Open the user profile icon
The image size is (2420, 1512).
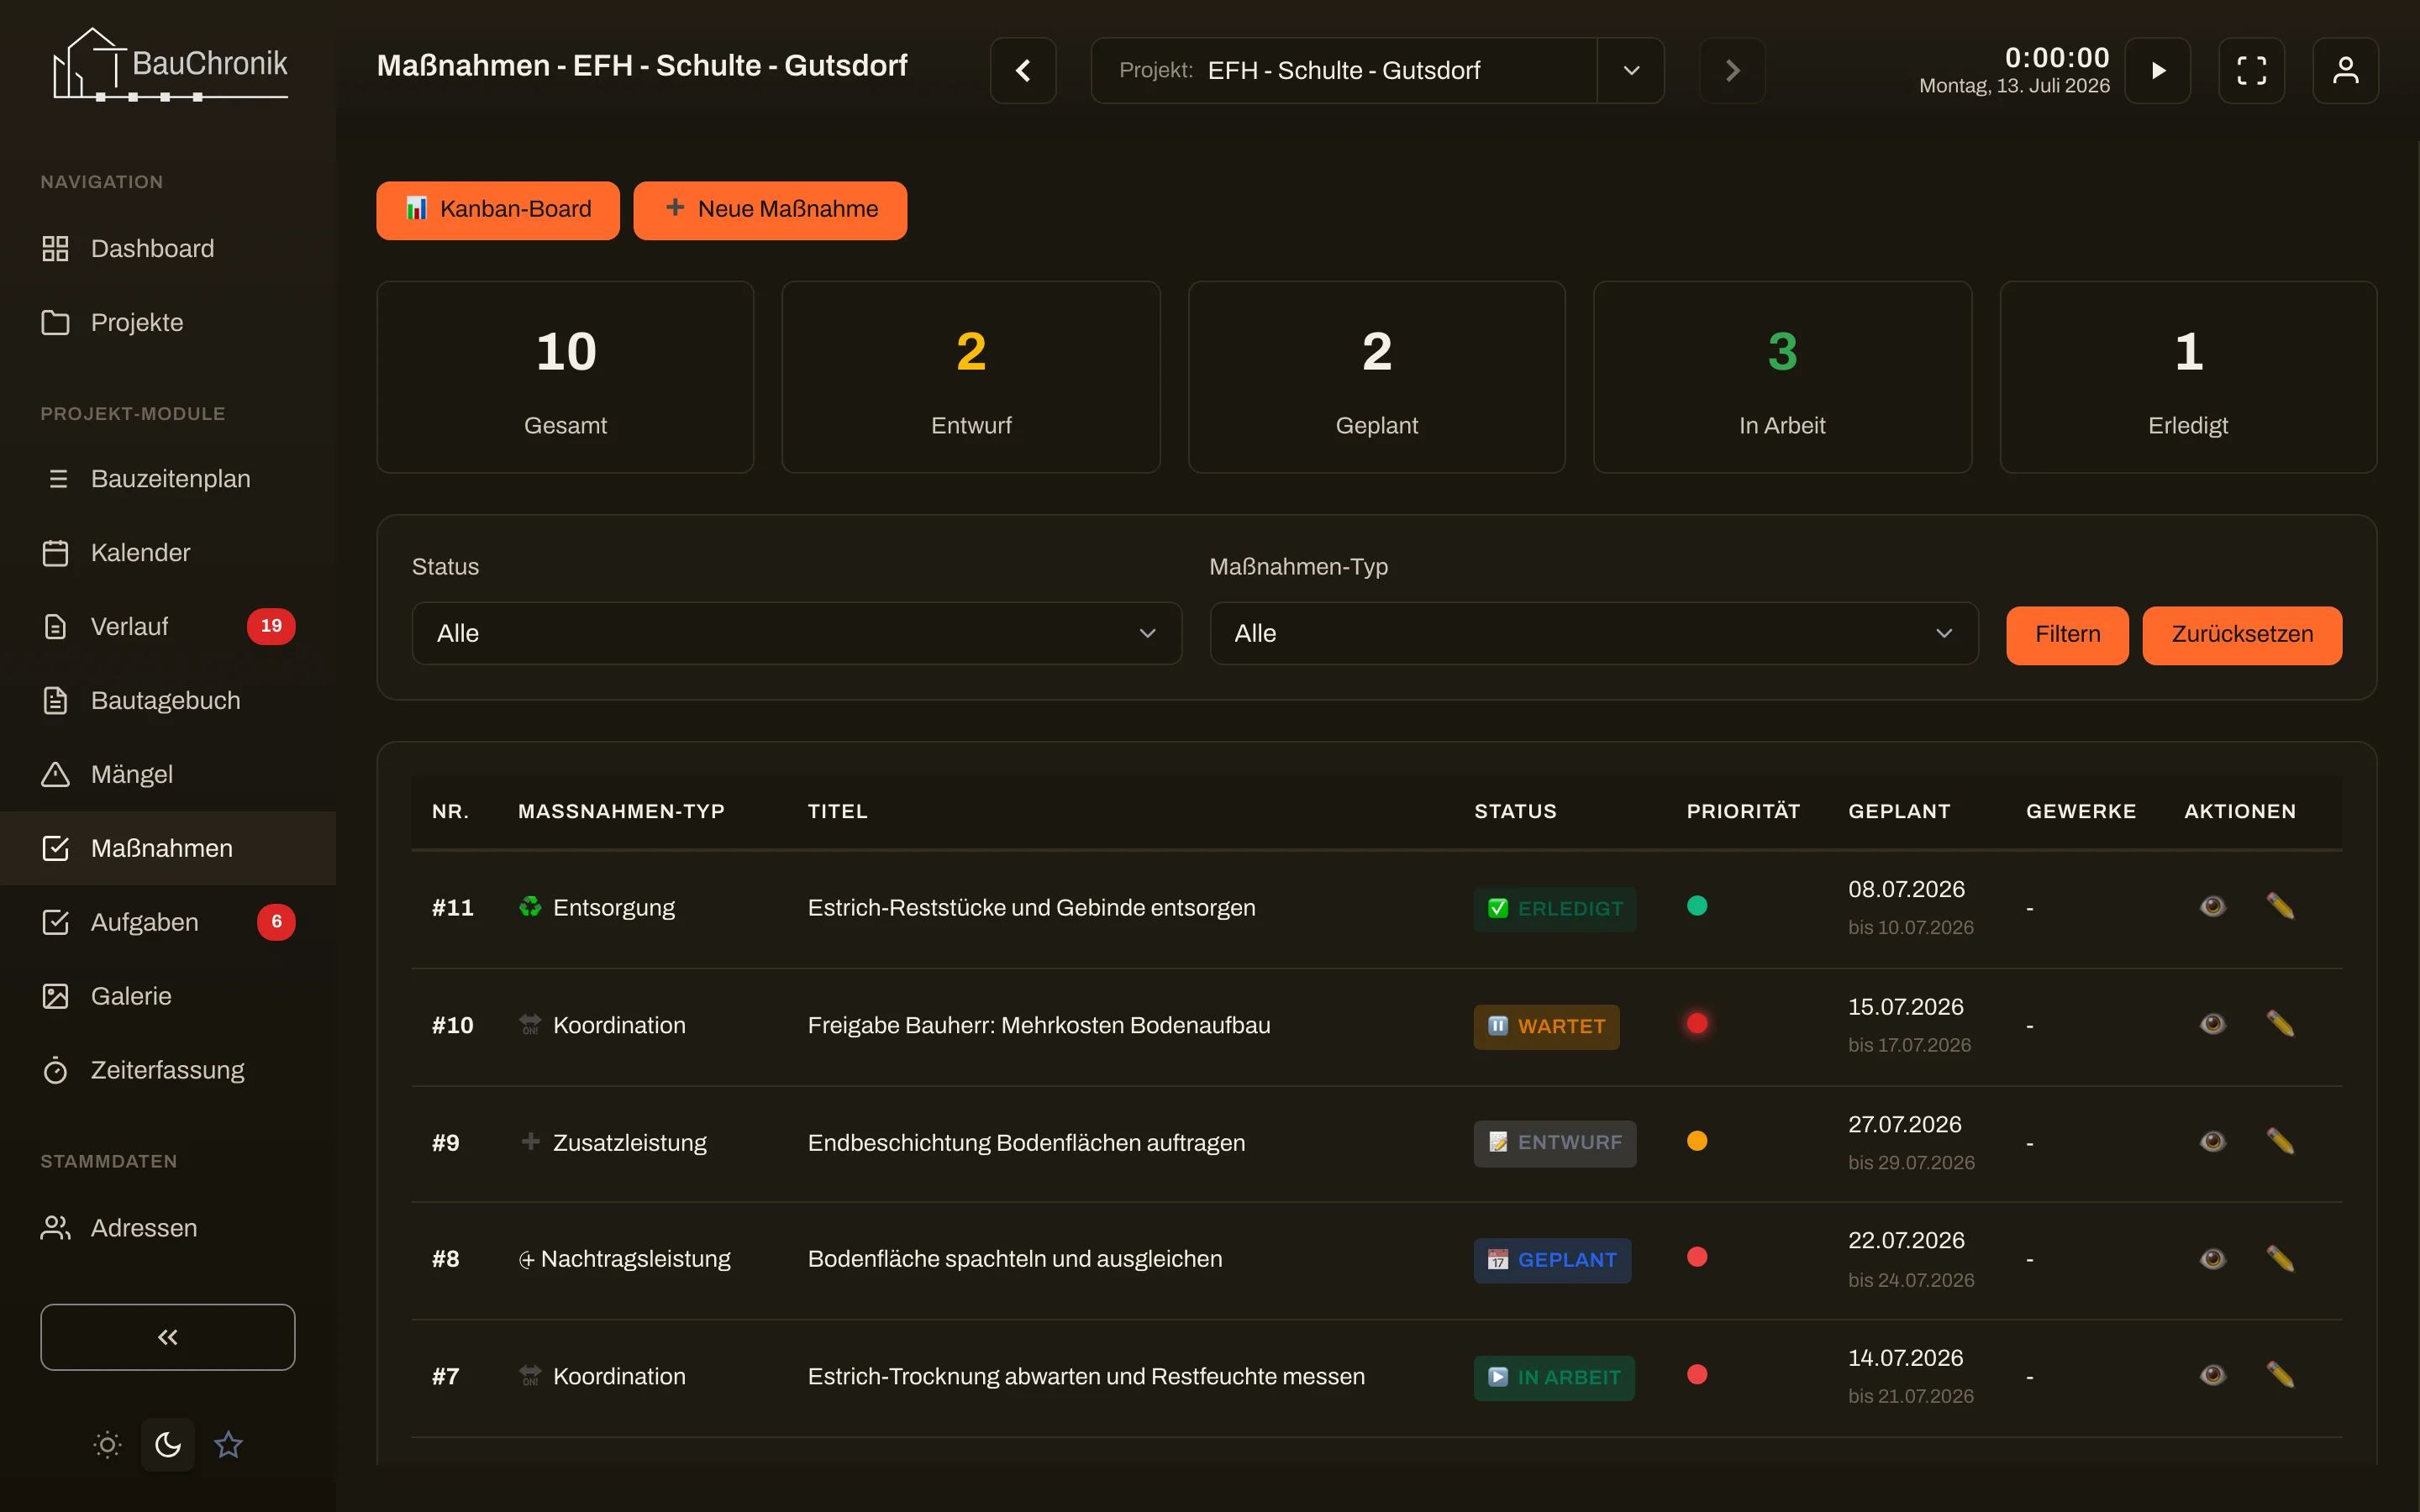(2345, 70)
